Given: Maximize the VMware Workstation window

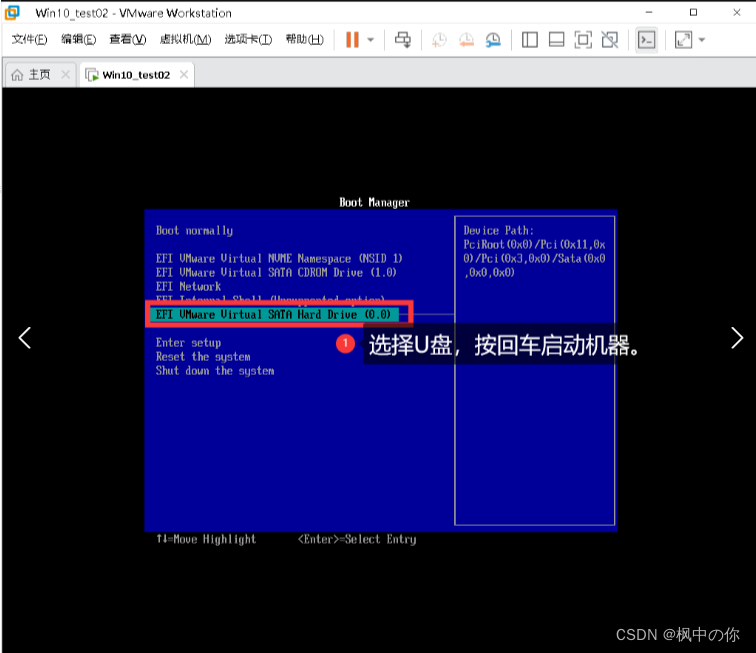Looking at the screenshot, I should [x=693, y=13].
